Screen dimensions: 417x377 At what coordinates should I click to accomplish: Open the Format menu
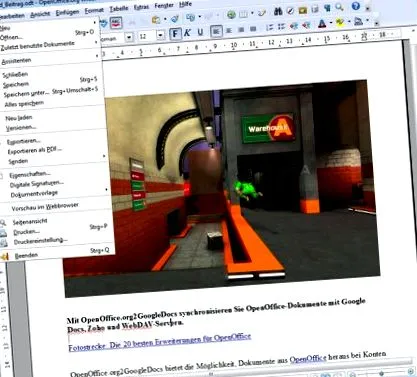tap(94, 11)
